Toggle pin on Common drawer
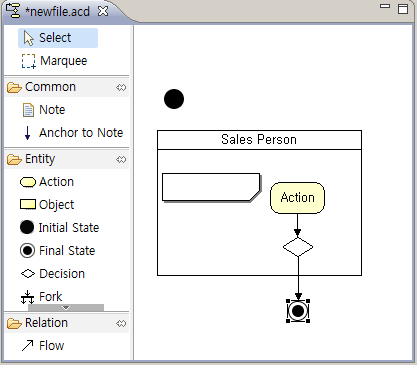This screenshot has width=417, height=365. point(121,87)
